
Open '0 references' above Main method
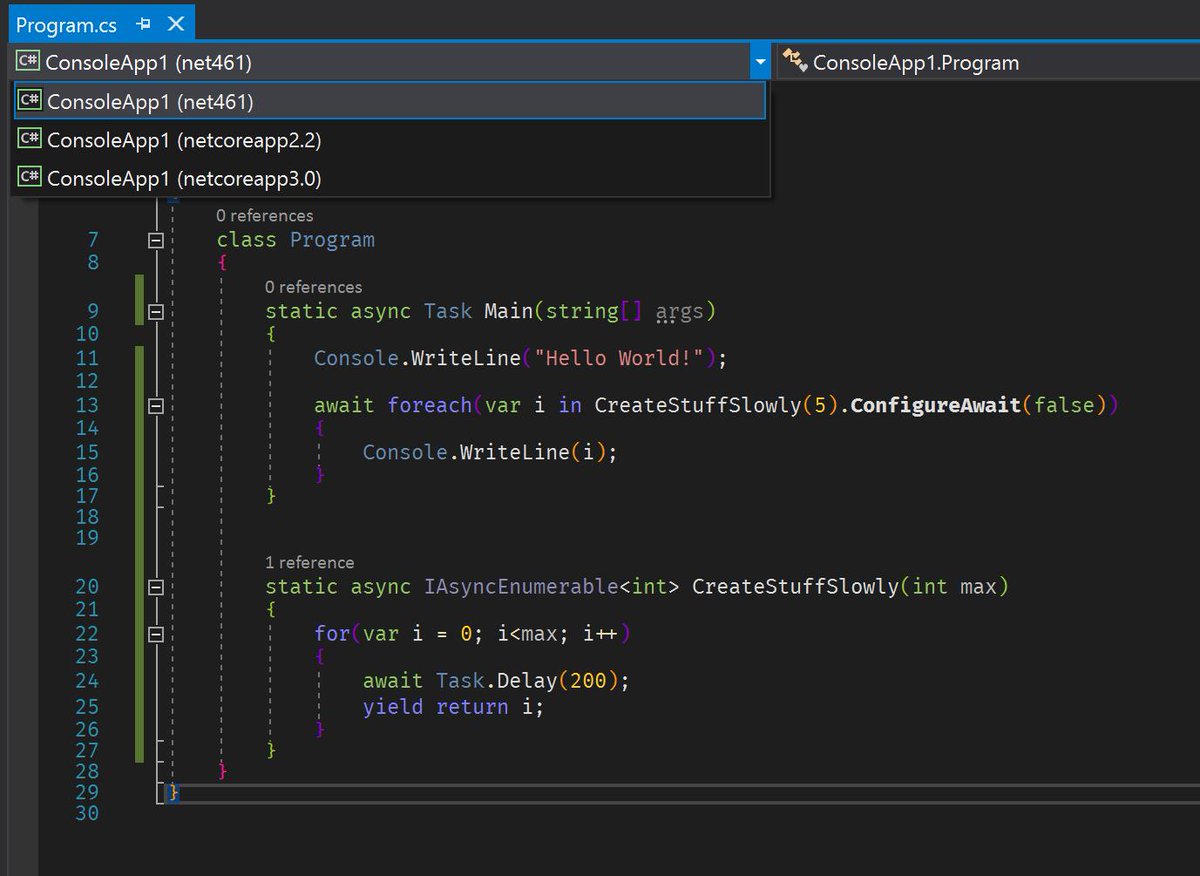click(x=313, y=287)
